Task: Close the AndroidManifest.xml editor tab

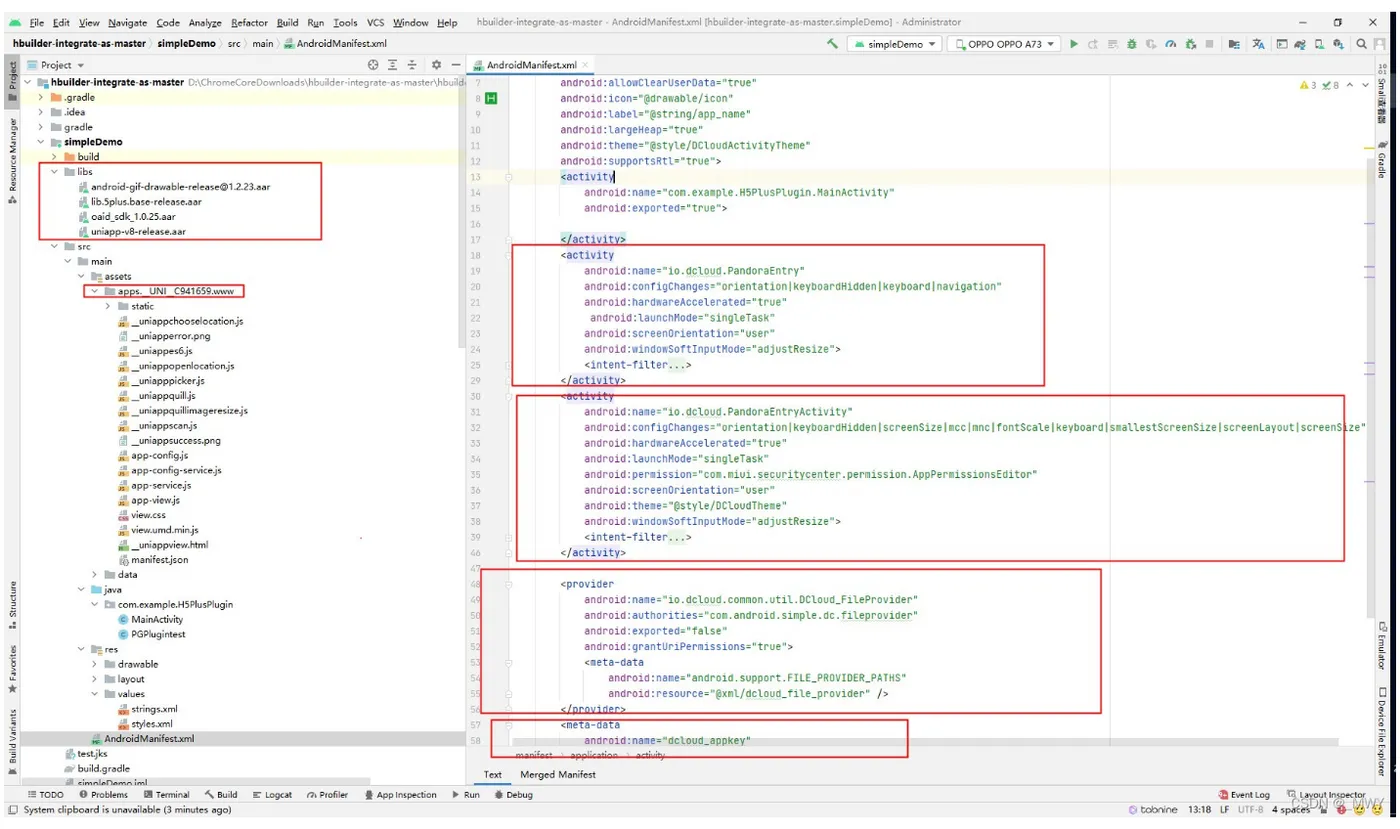Action: [x=586, y=65]
